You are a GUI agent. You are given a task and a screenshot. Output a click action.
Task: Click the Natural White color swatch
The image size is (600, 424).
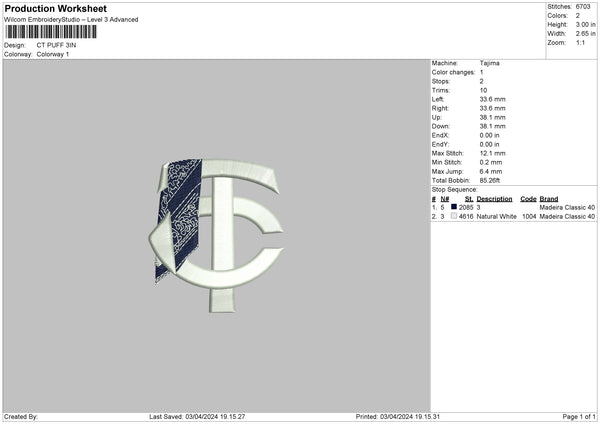[x=454, y=216]
